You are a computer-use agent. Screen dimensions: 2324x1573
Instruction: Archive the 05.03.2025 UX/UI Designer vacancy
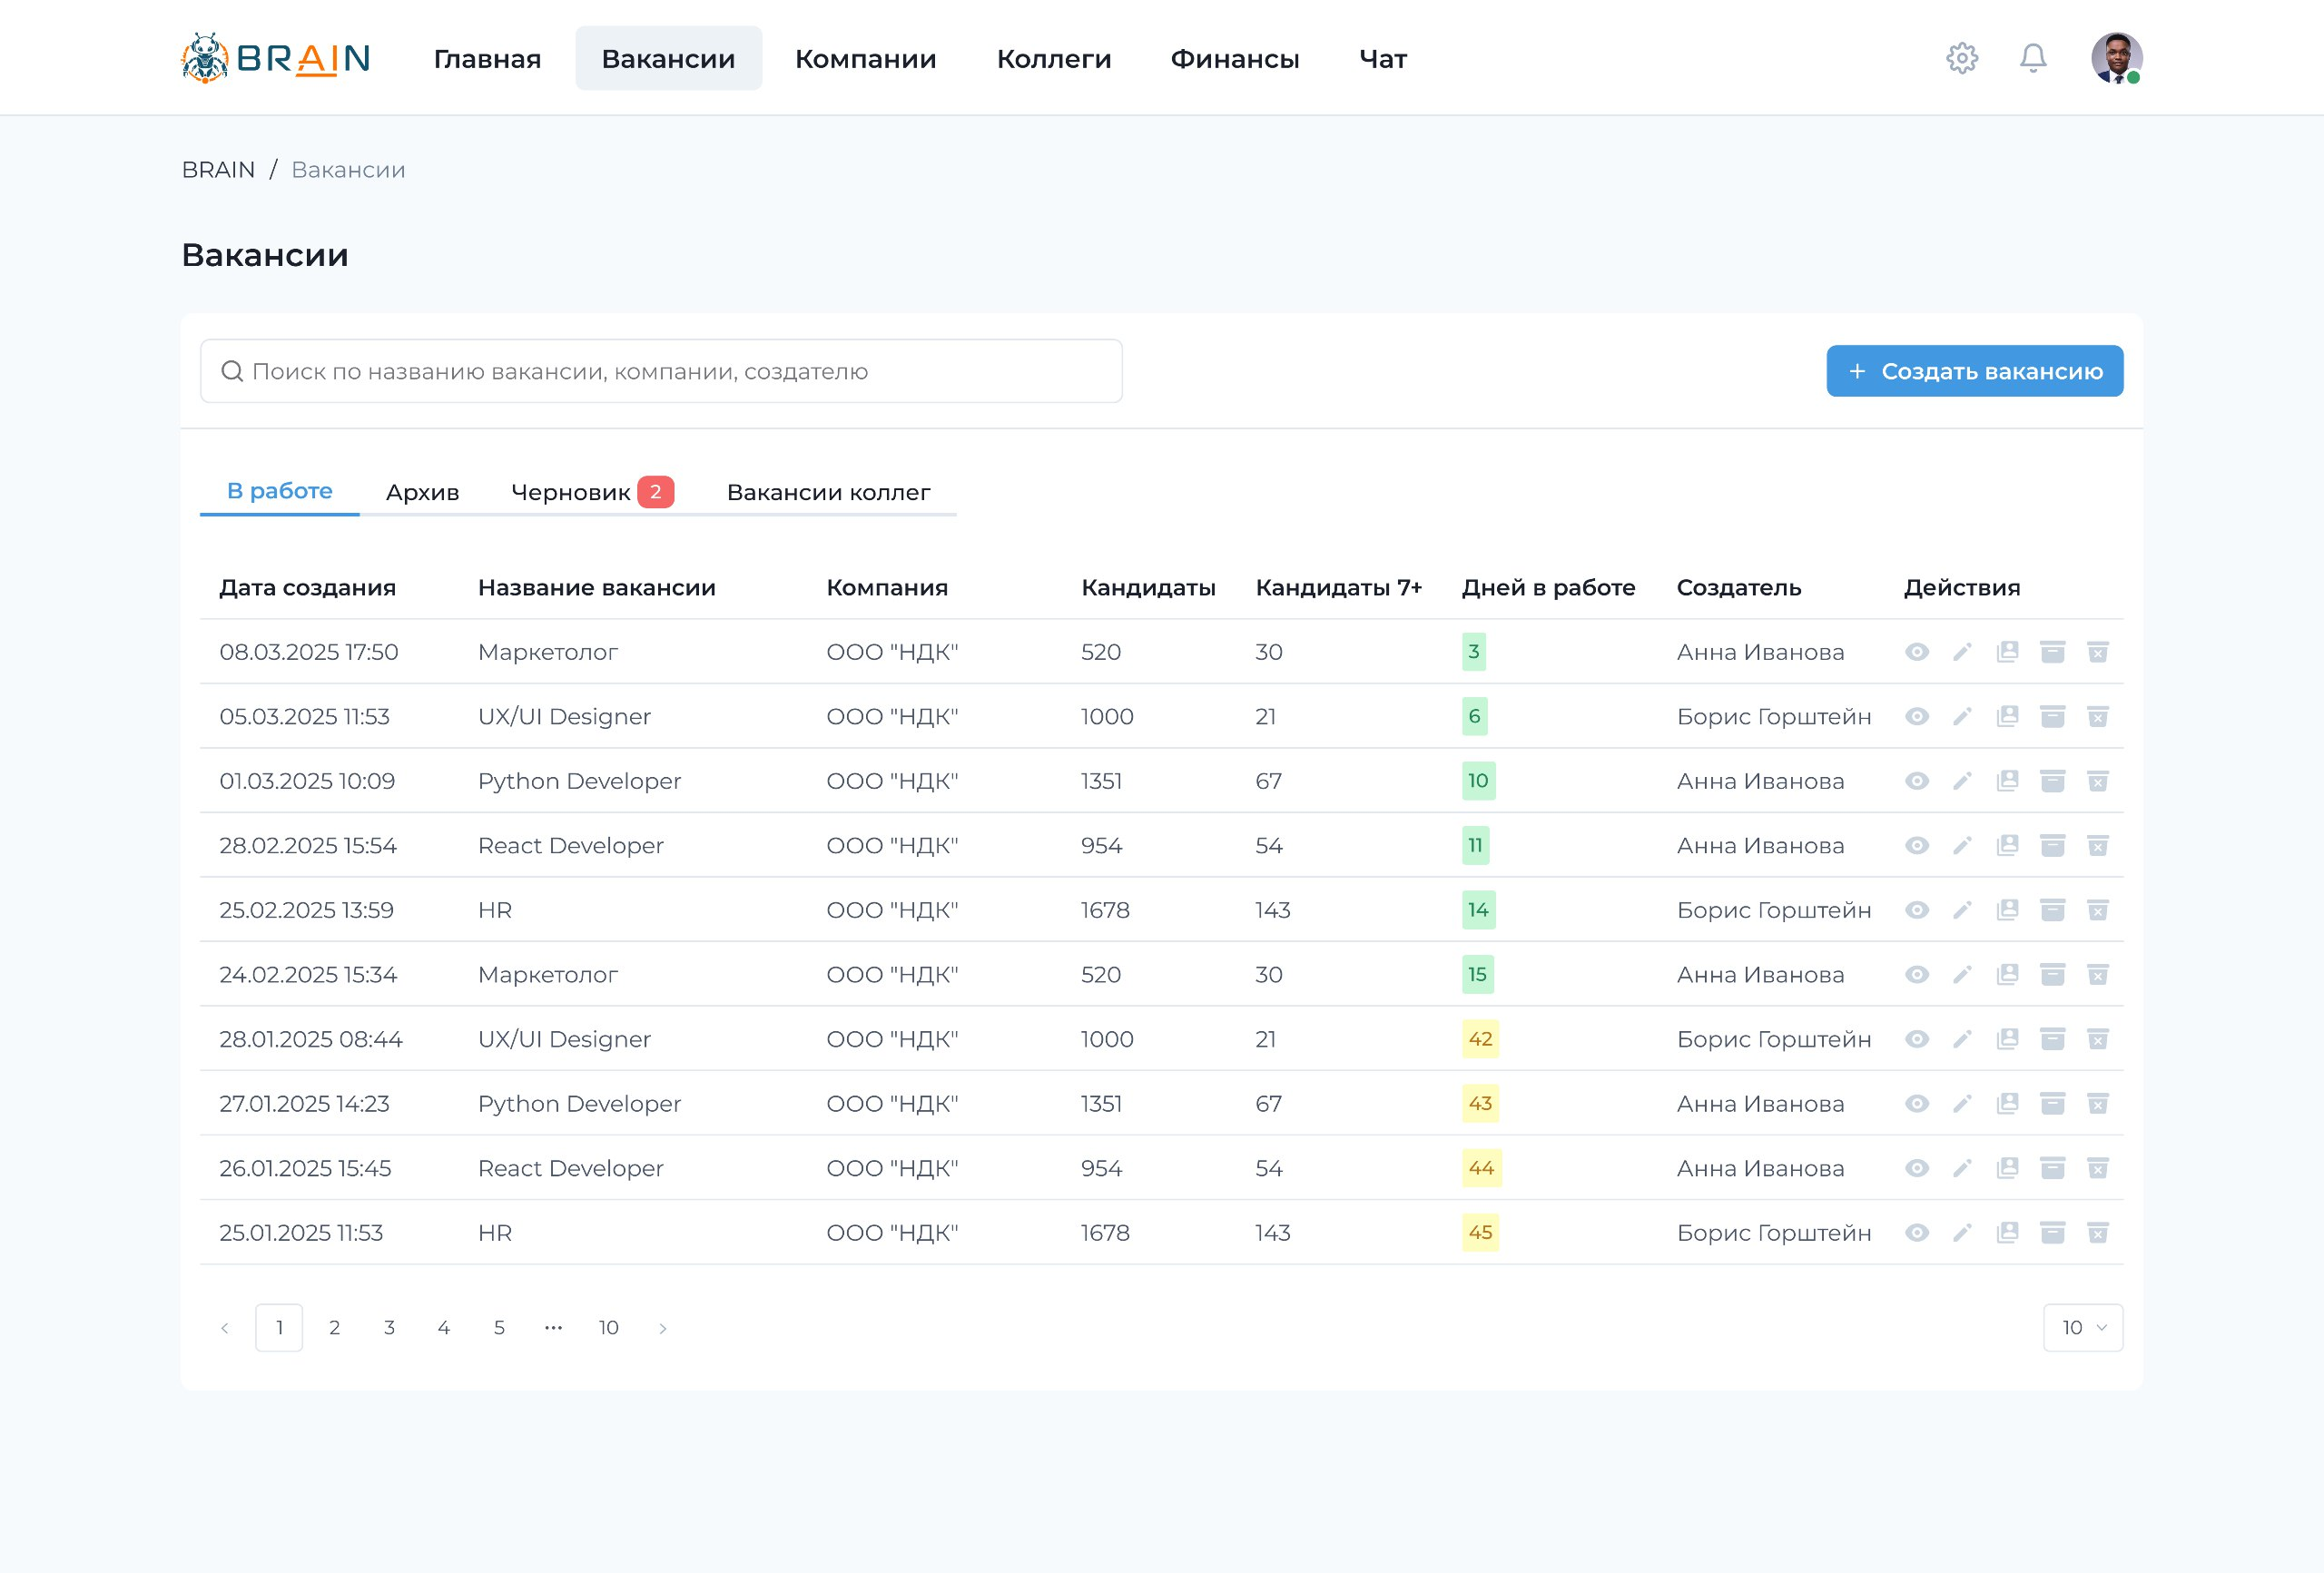coord(2052,716)
